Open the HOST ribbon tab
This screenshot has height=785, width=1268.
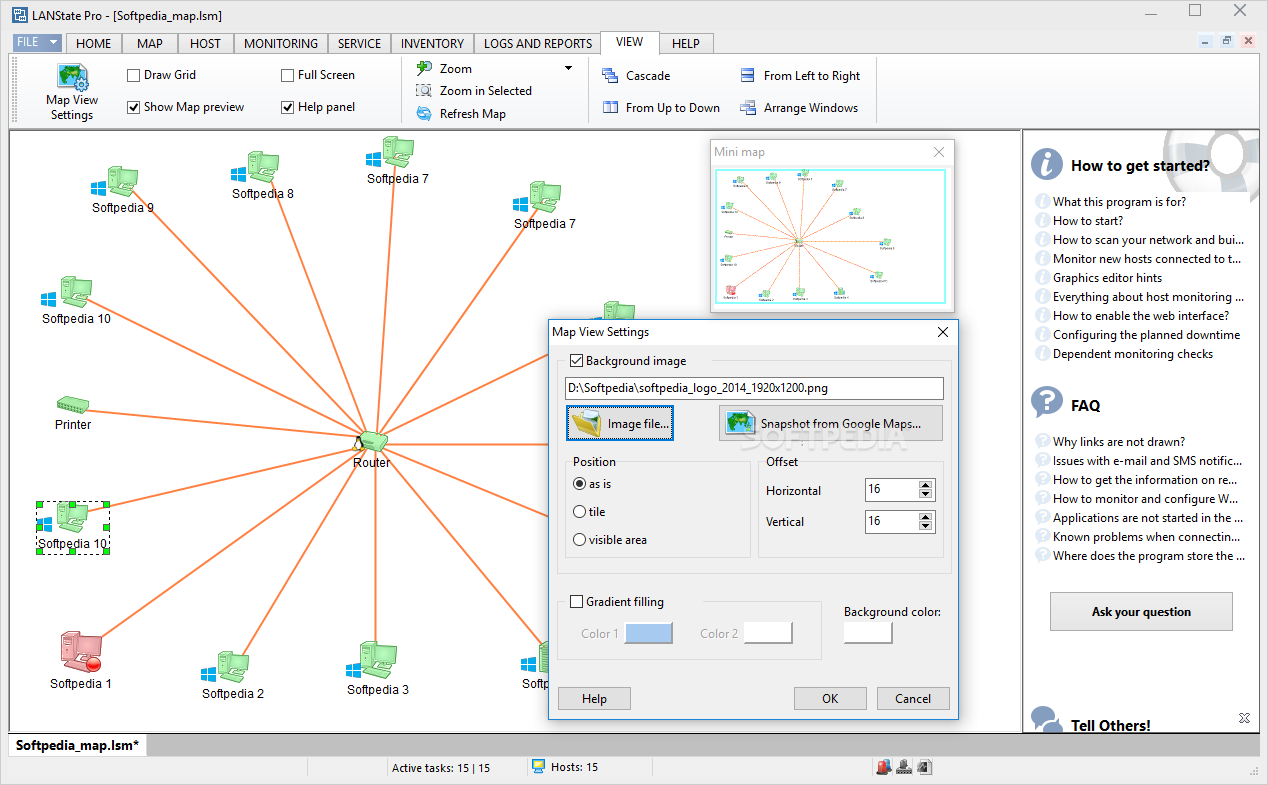pyautogui.click(x=206, y=43)
